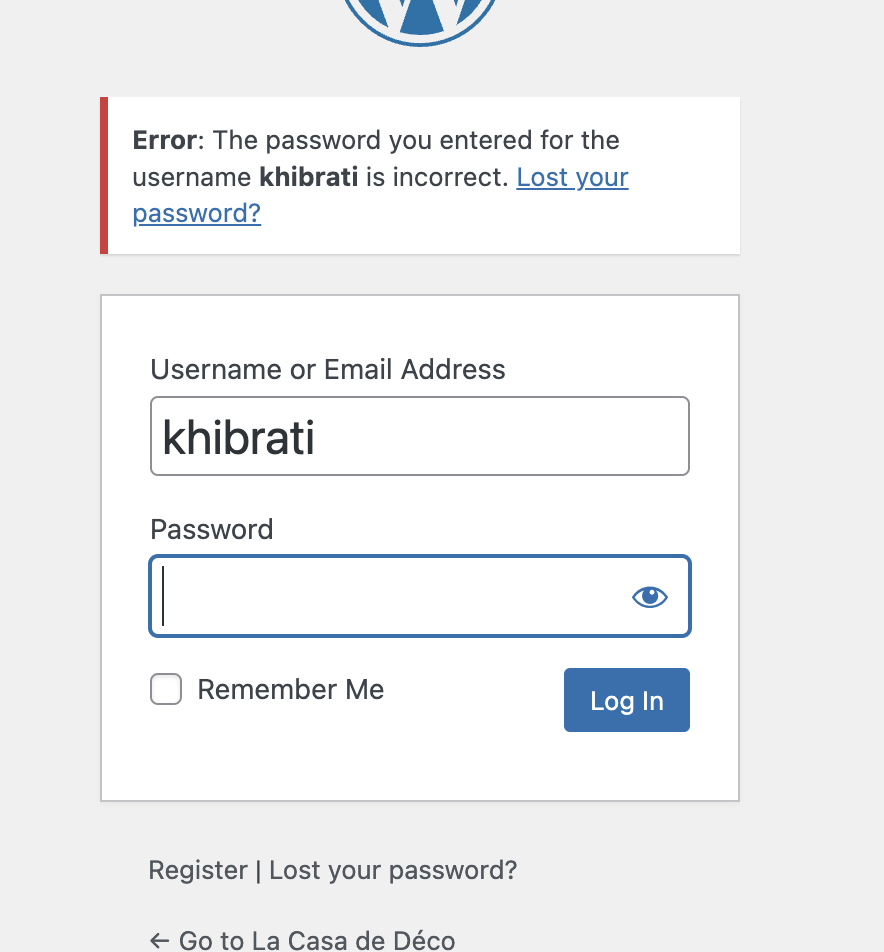The height and width of the screenshot is (952, 884).
Task: Focus the Username or Email Address field
Action: click(x=420, y=437)
